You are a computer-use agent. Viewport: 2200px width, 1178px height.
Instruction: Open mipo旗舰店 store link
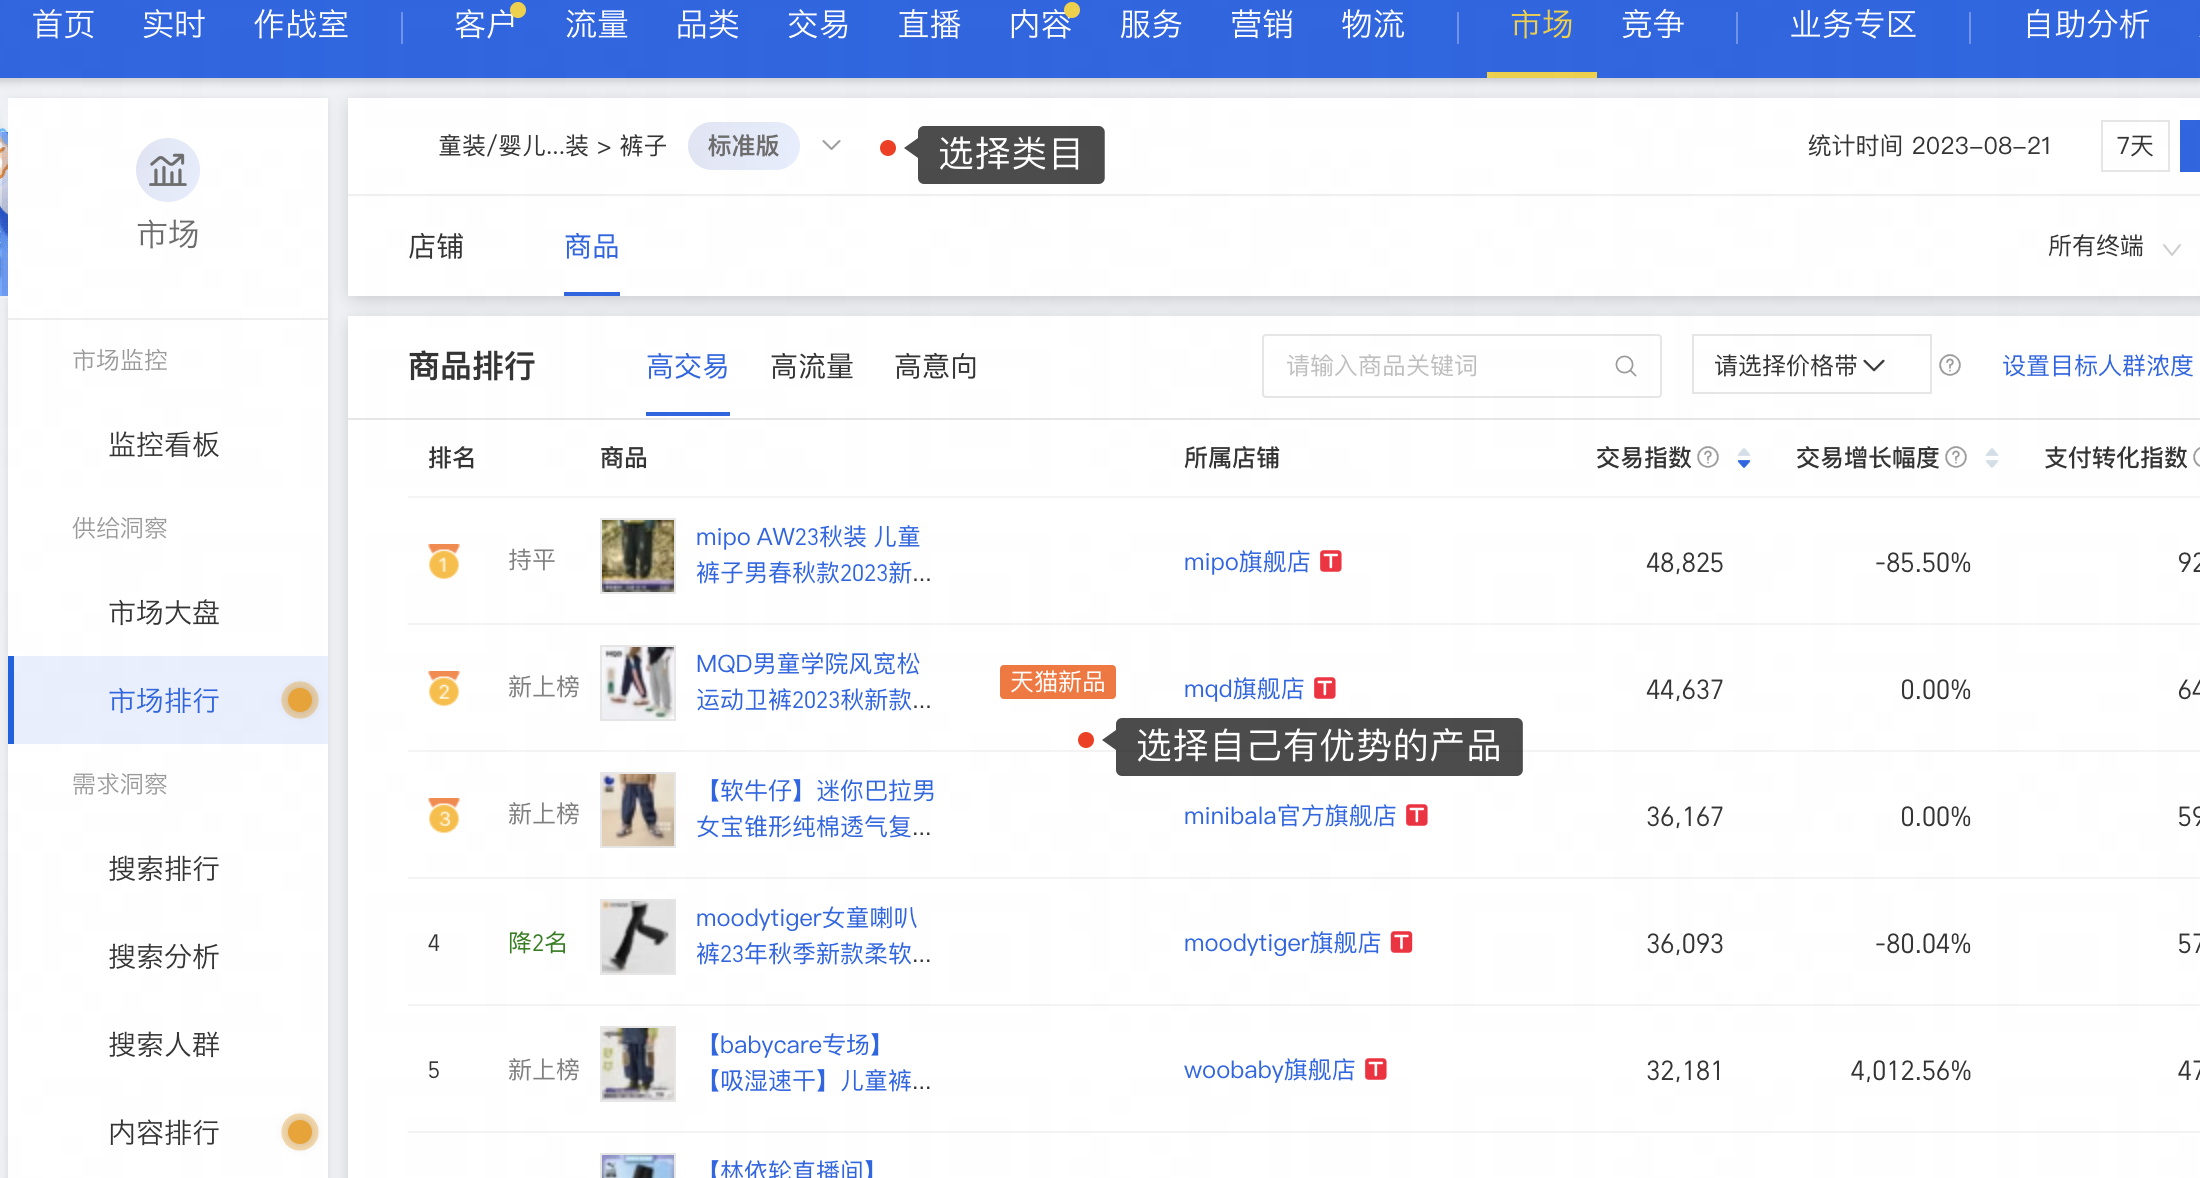(1247, 561)
